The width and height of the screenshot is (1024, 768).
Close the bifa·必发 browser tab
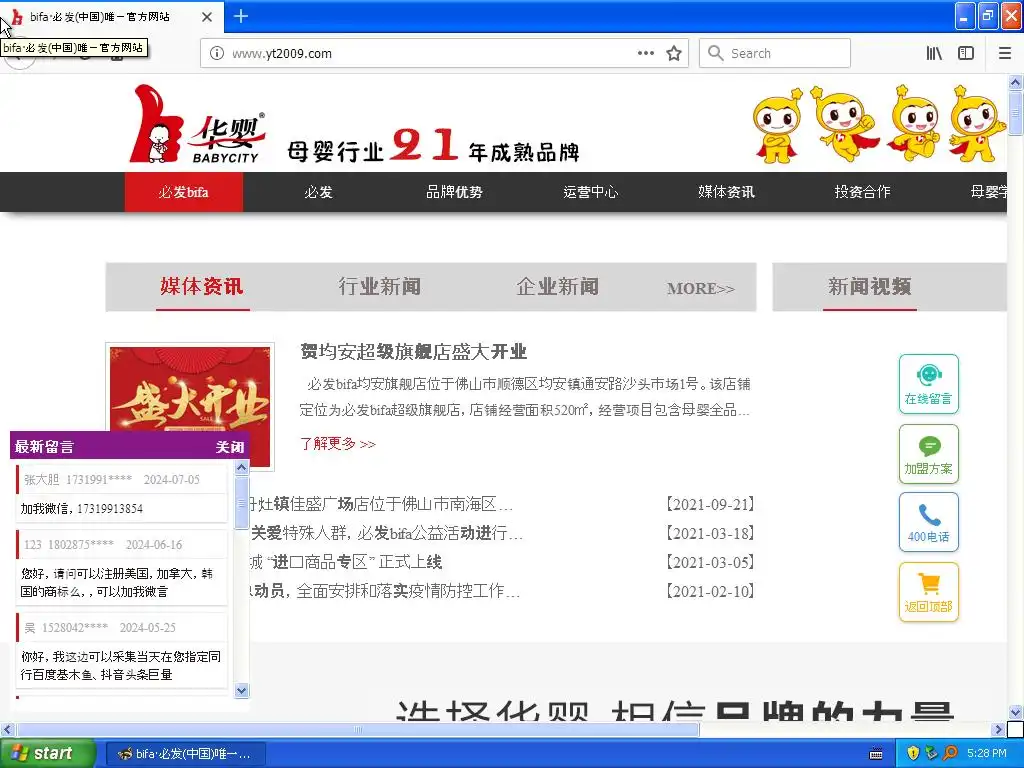(x=207, y=17)
